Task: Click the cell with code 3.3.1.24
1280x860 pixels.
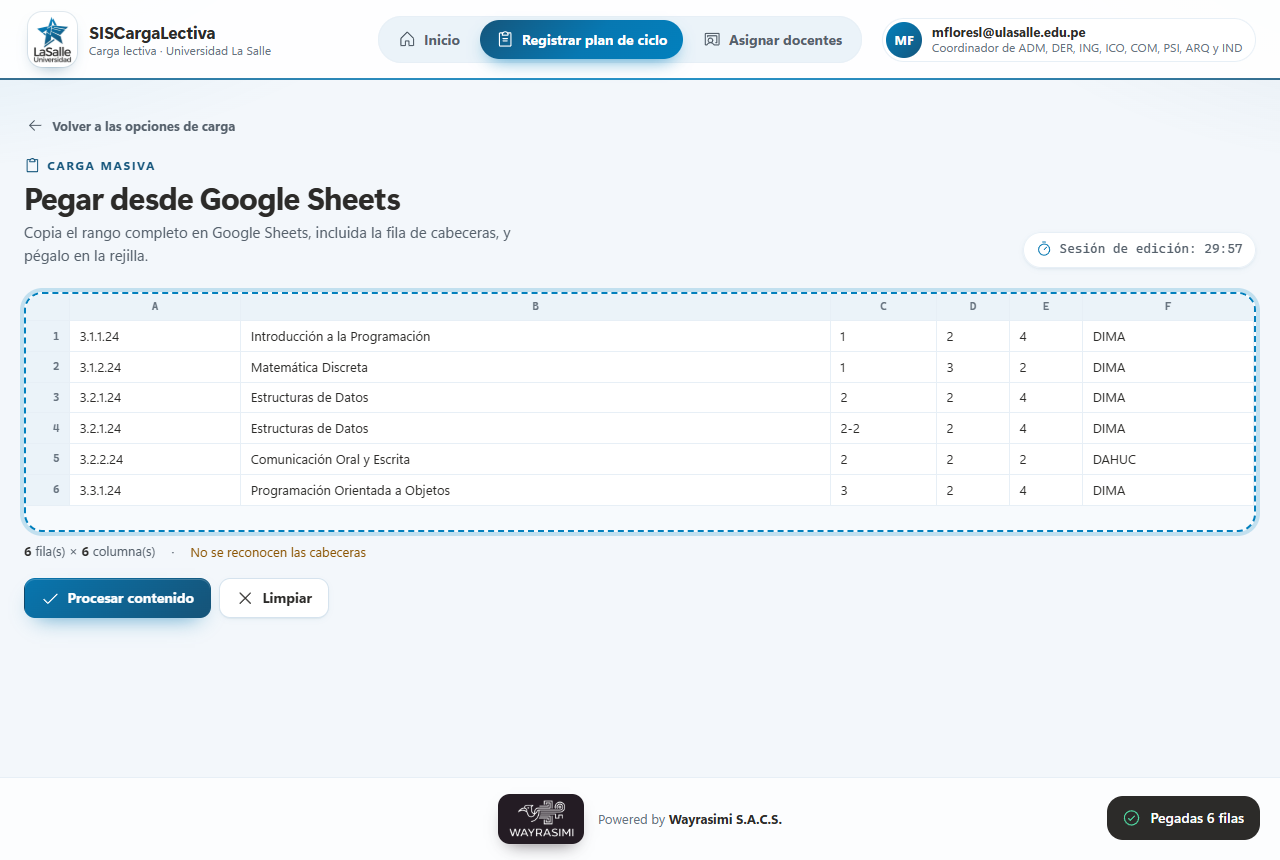Action: pos(155,490)
